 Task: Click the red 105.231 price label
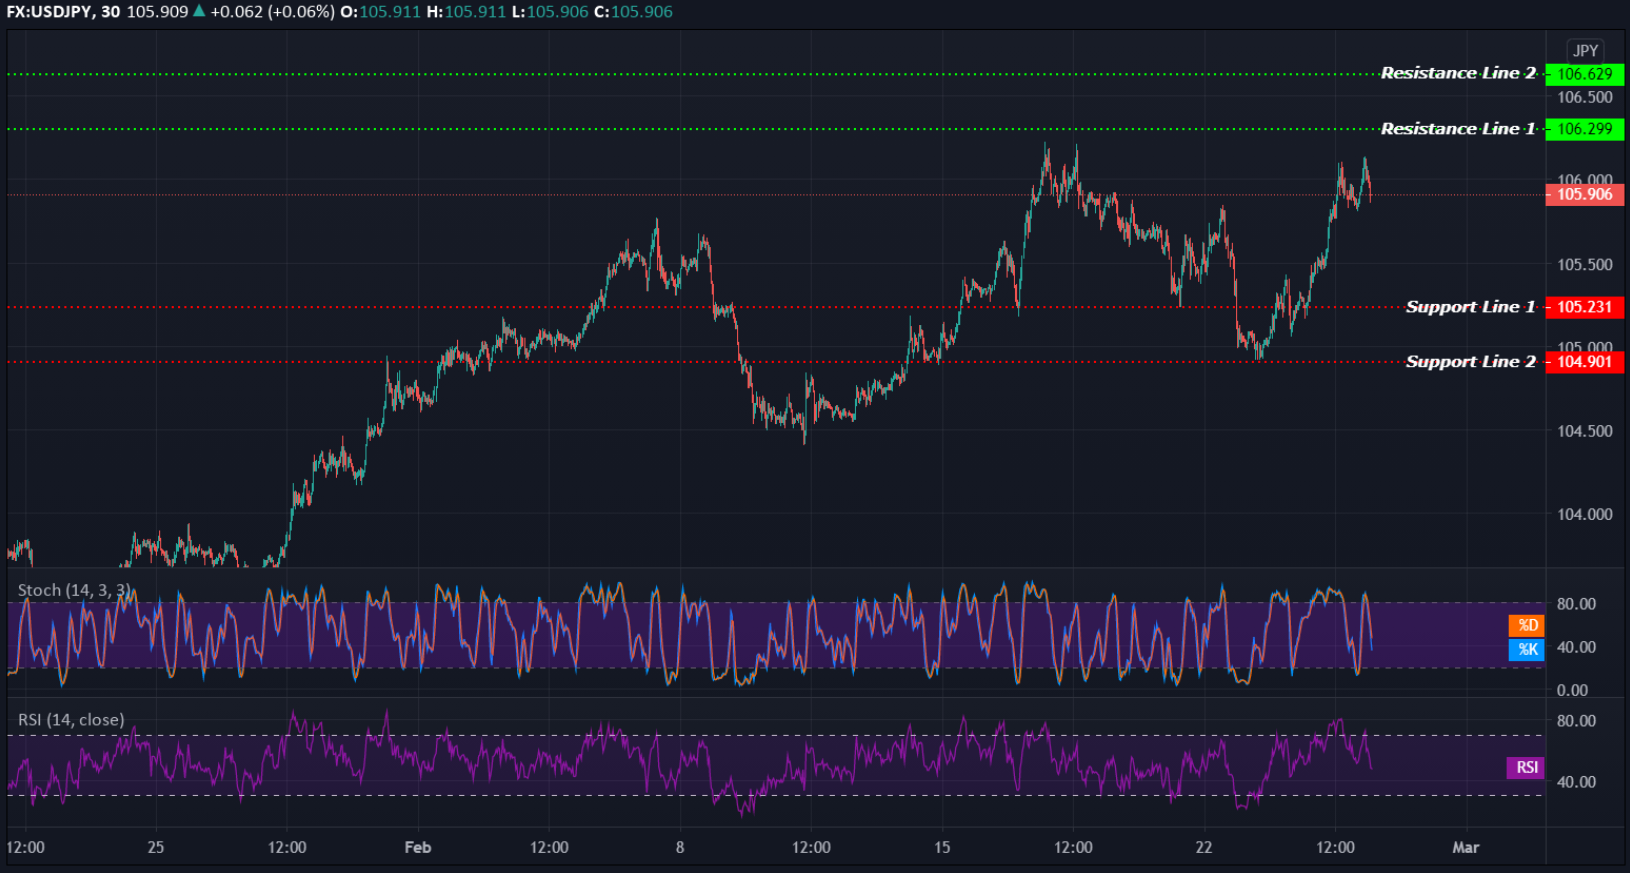(1585, 307)
